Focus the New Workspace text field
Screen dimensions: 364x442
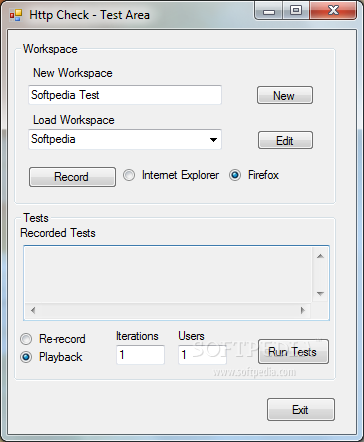(125, 95)
